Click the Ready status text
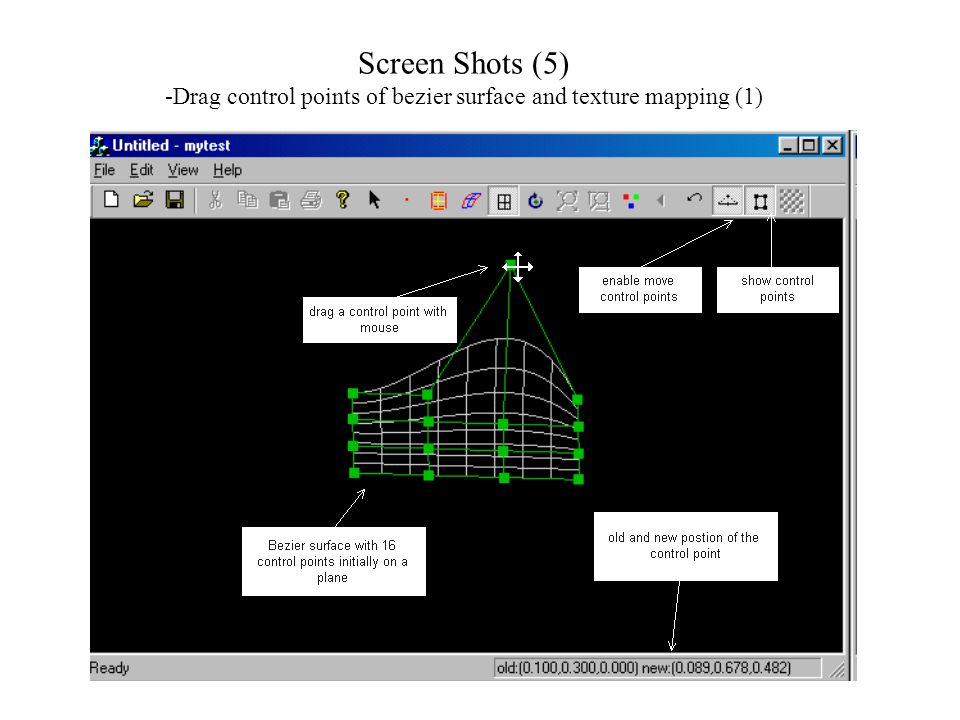The height and width of the screenshot is (720, 960). (x=110, y=668)
